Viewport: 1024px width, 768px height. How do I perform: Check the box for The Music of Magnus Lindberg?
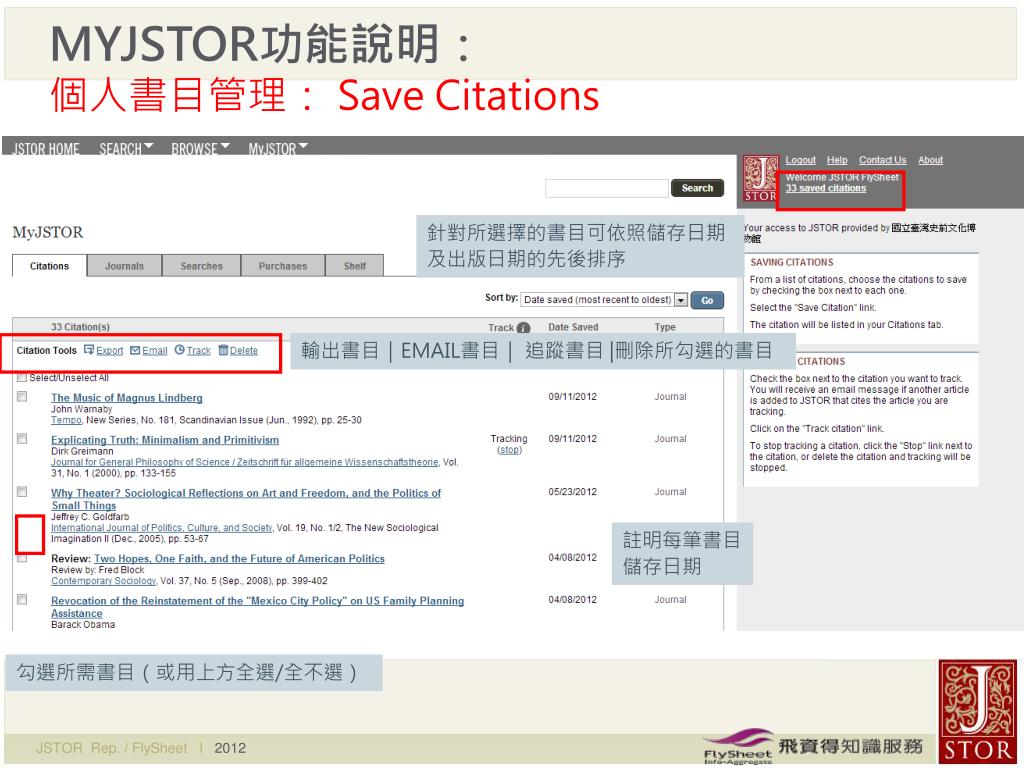click(22, 396)
